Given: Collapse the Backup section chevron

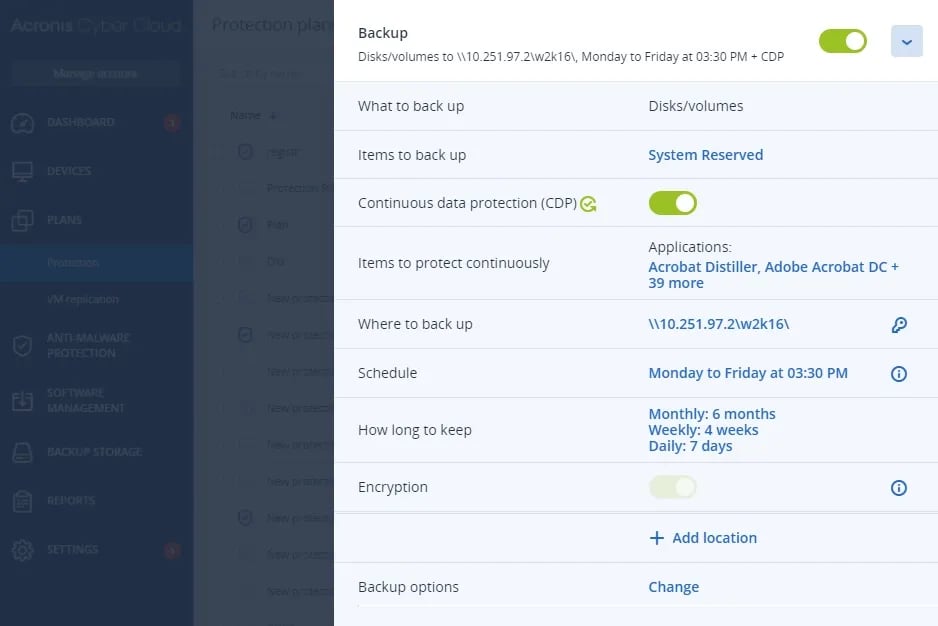Looking at the screenshot, I should point(906,42).
